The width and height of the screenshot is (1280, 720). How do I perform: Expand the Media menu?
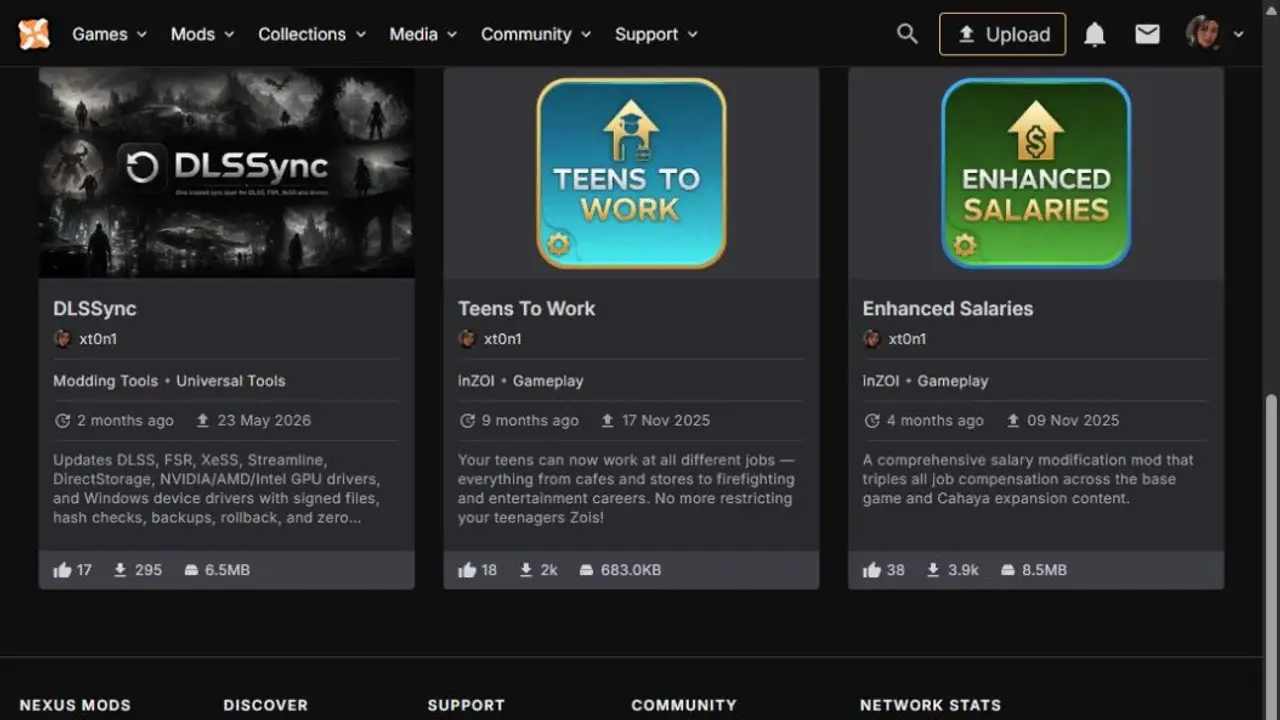click(423, 34)
